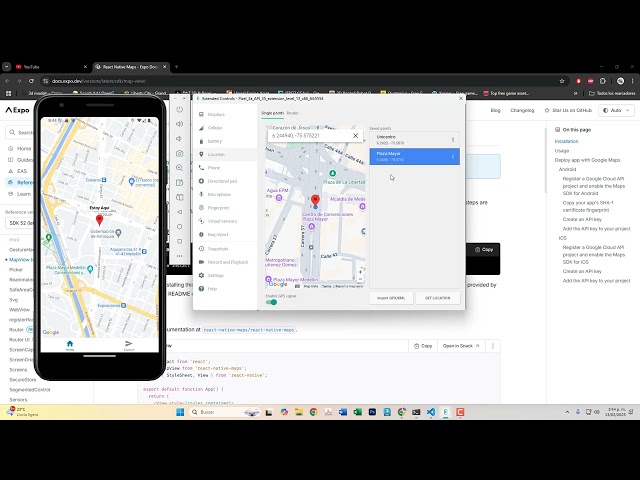The height and width of the screenshot is (480, 640).
Task: Zoom out on Extended Controls map
Action: (360, 279)
